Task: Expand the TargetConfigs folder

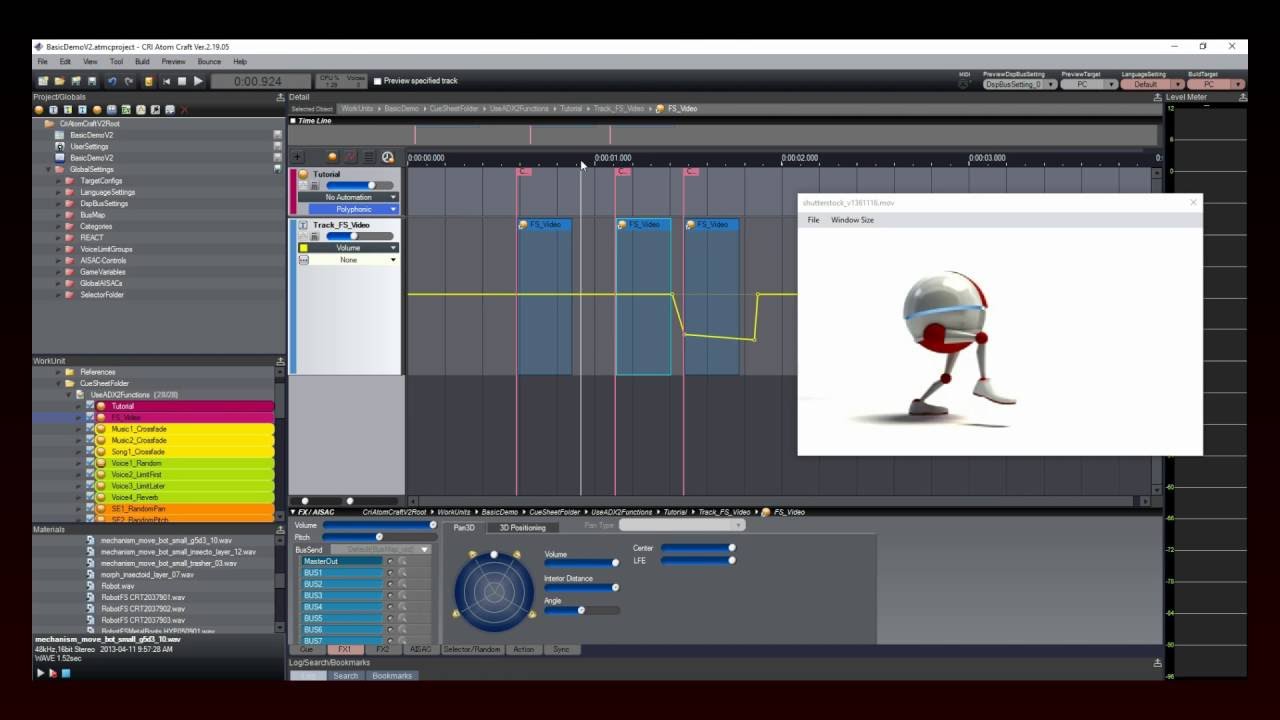Action: pos(59,181)
